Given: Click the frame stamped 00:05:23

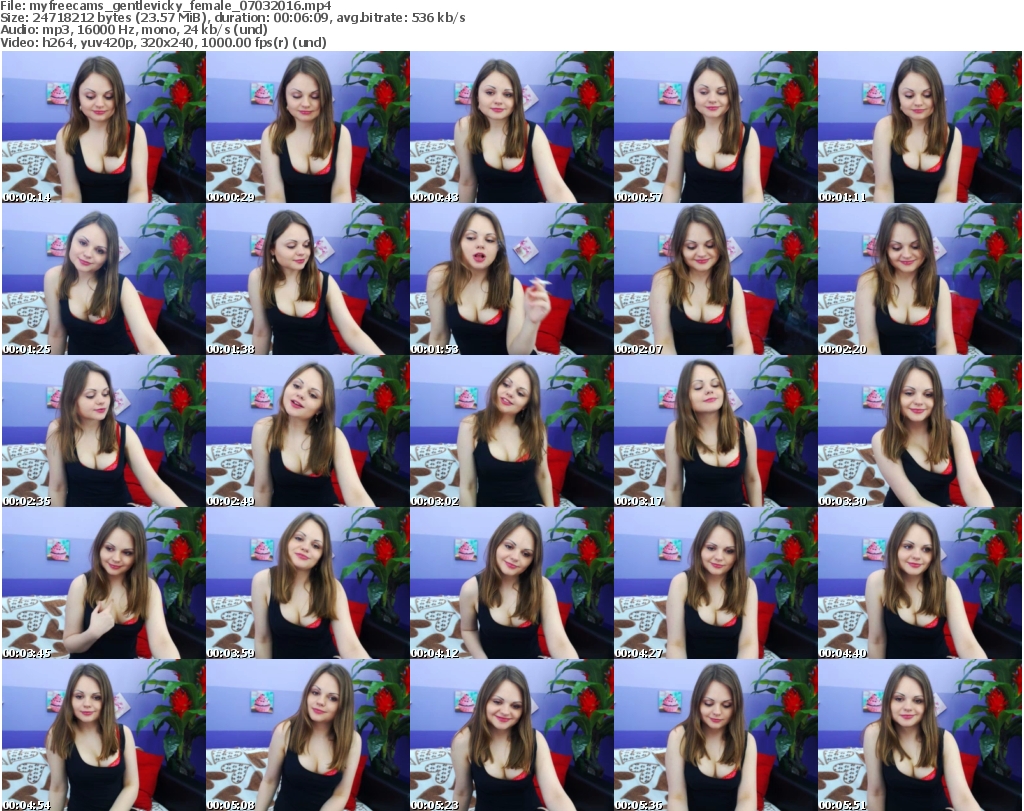Looking at the screenshot, I should click(511, 735).
